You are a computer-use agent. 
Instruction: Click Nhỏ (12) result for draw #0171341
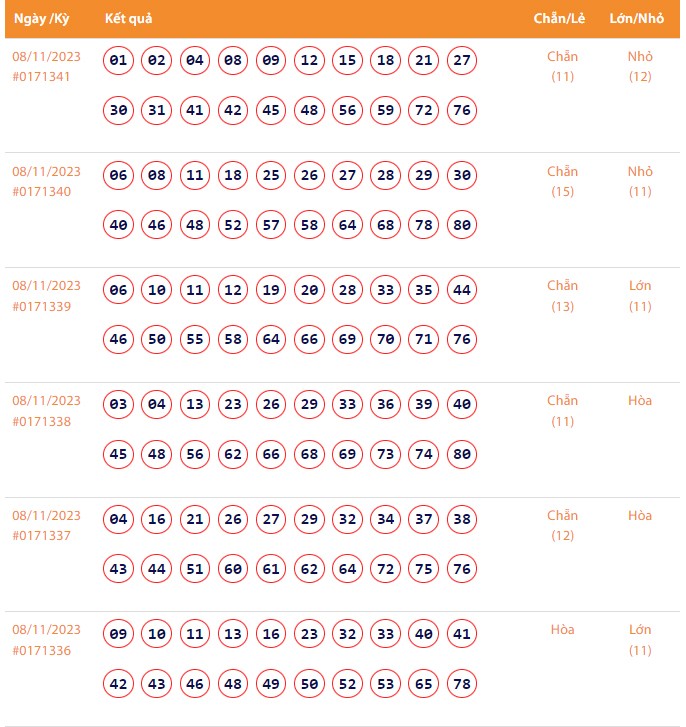point(640,66)
